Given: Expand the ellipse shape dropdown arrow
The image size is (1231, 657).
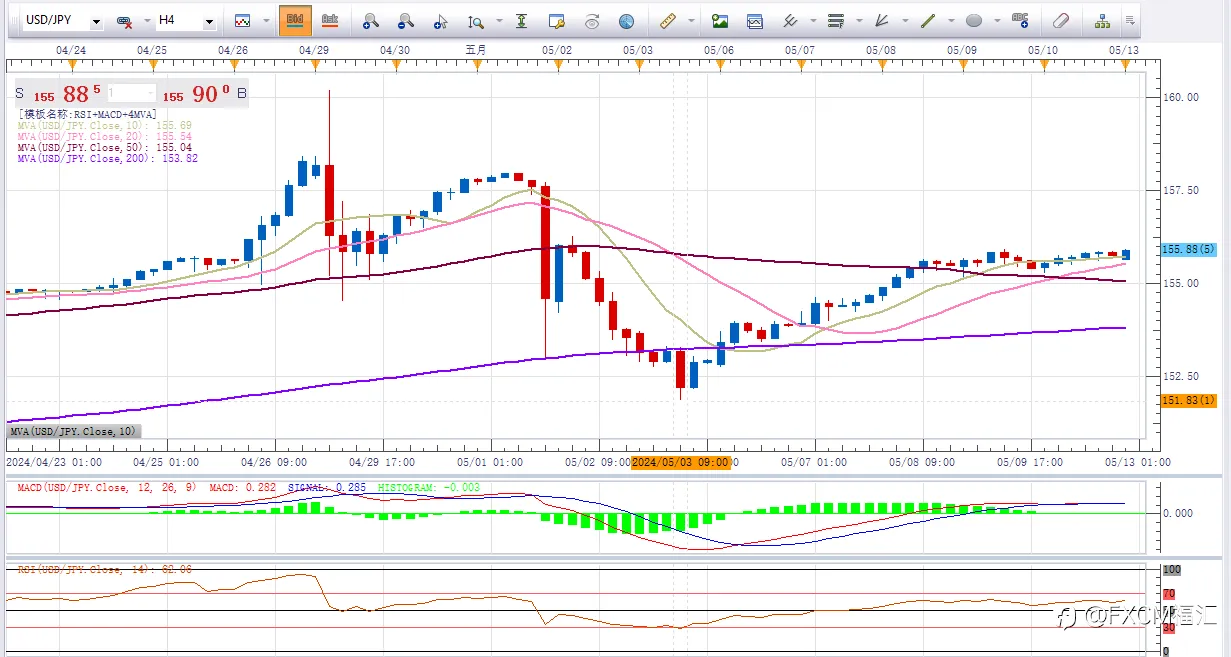Looking at the screenshot, I should pos(996,21).
